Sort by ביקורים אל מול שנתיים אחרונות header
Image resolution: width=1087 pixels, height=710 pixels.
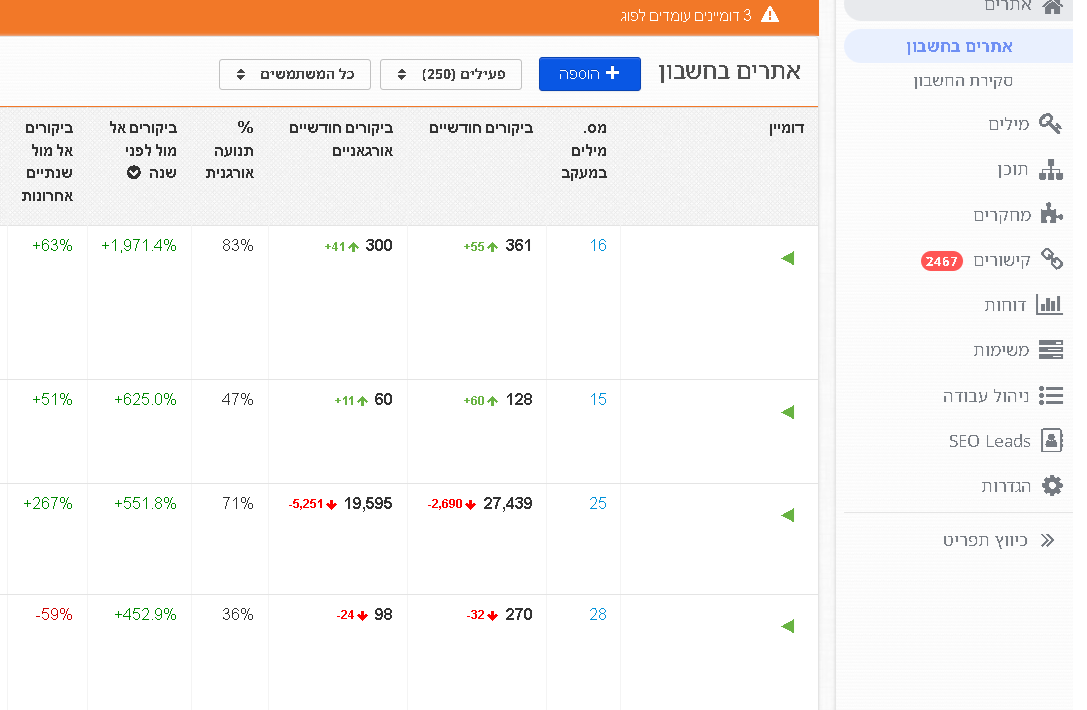47,162
